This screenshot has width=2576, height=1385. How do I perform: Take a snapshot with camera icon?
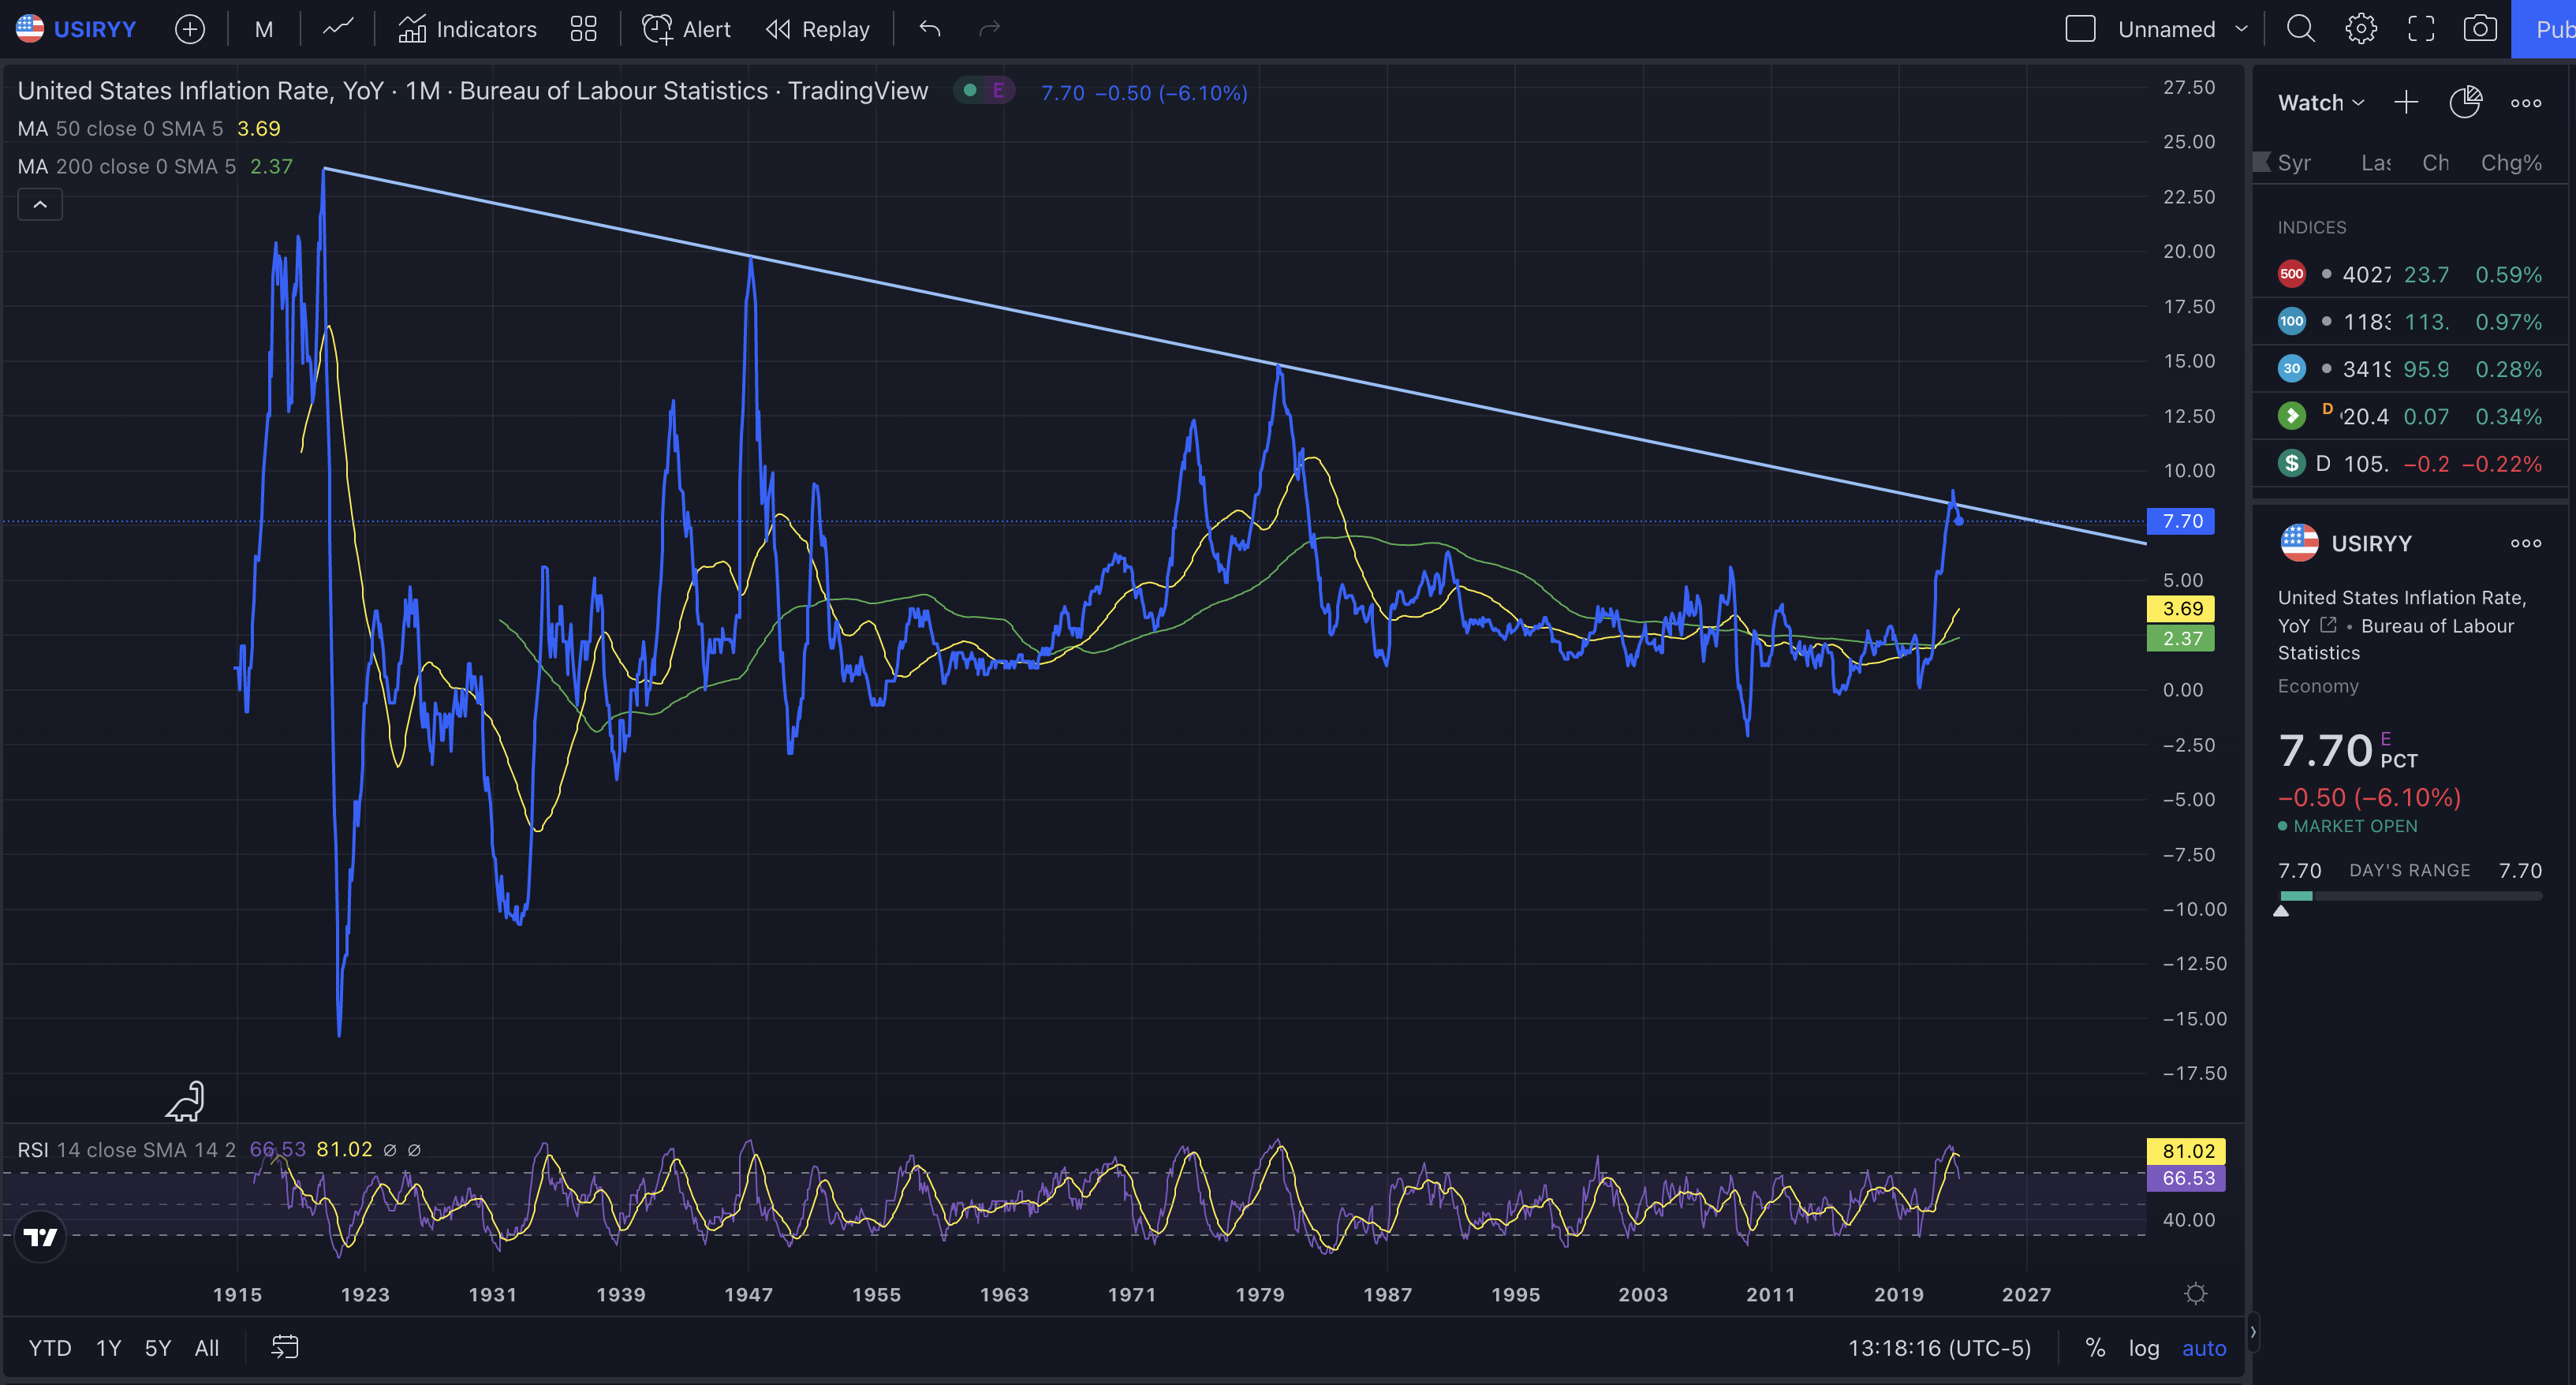[x=2480, y=29]
